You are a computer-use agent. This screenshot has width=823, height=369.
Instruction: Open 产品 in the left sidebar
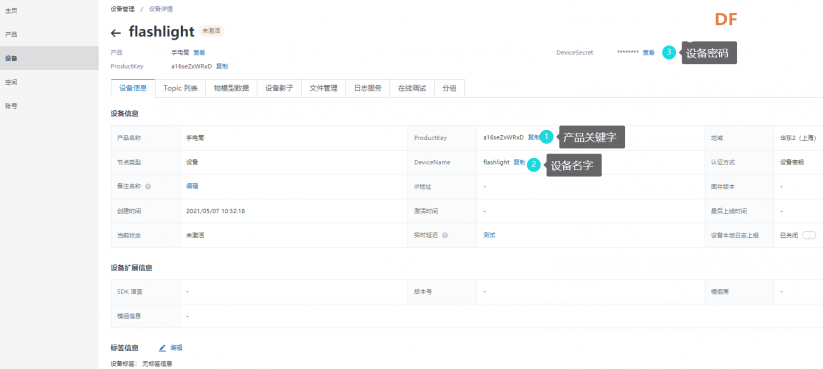click(x=11, y=34)
